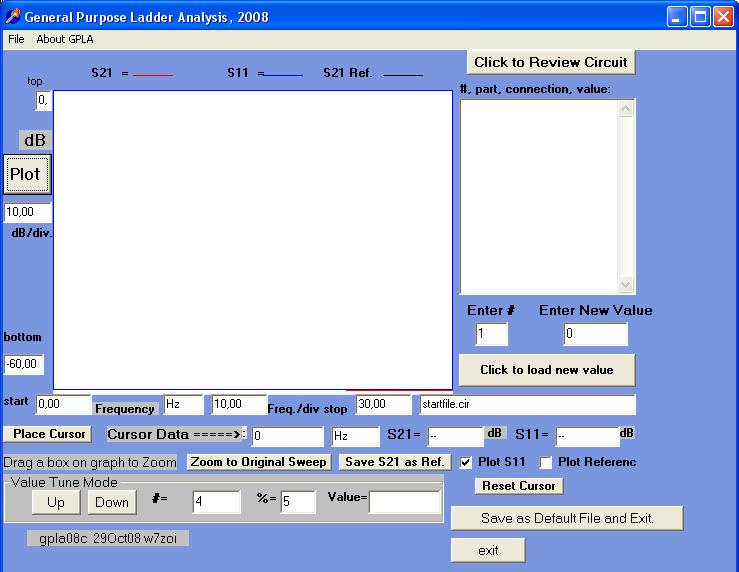Click the top dB value field
This screenshot has width=739, height=572.
tap(43, 101)
